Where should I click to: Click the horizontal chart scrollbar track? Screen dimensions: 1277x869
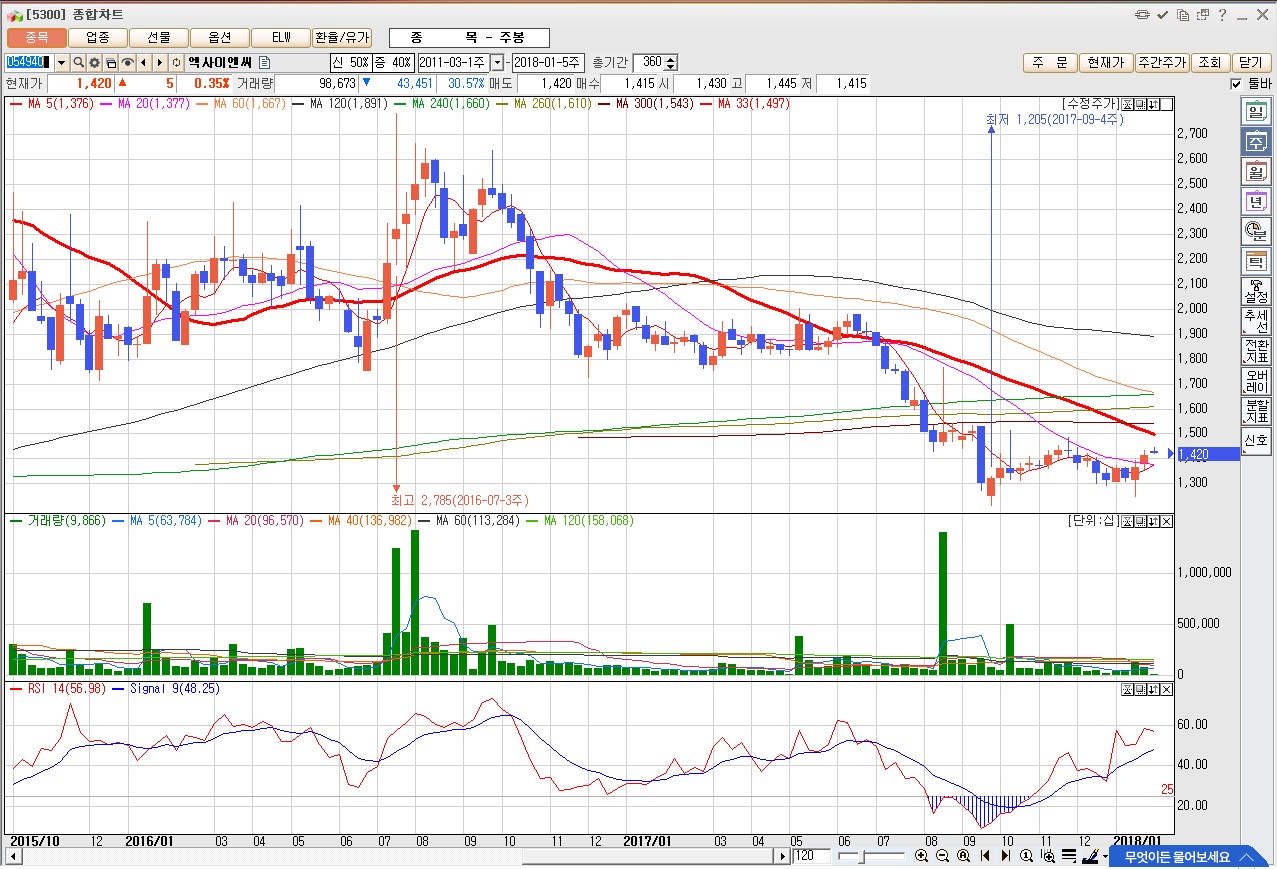[397, 857]
